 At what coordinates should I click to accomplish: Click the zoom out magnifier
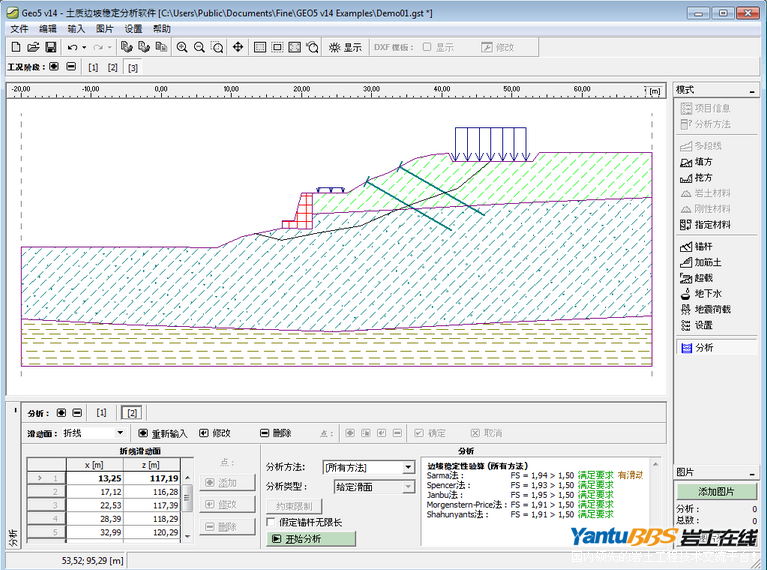pos(199,47)
